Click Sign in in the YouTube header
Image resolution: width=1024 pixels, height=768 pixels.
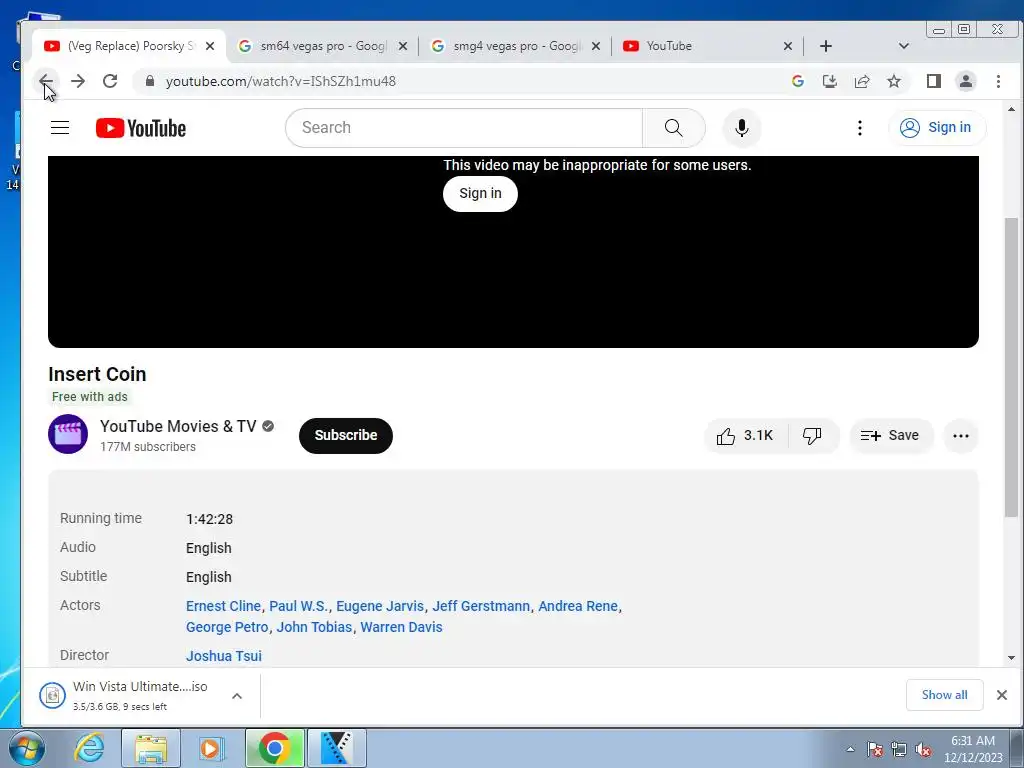[937, 127]
